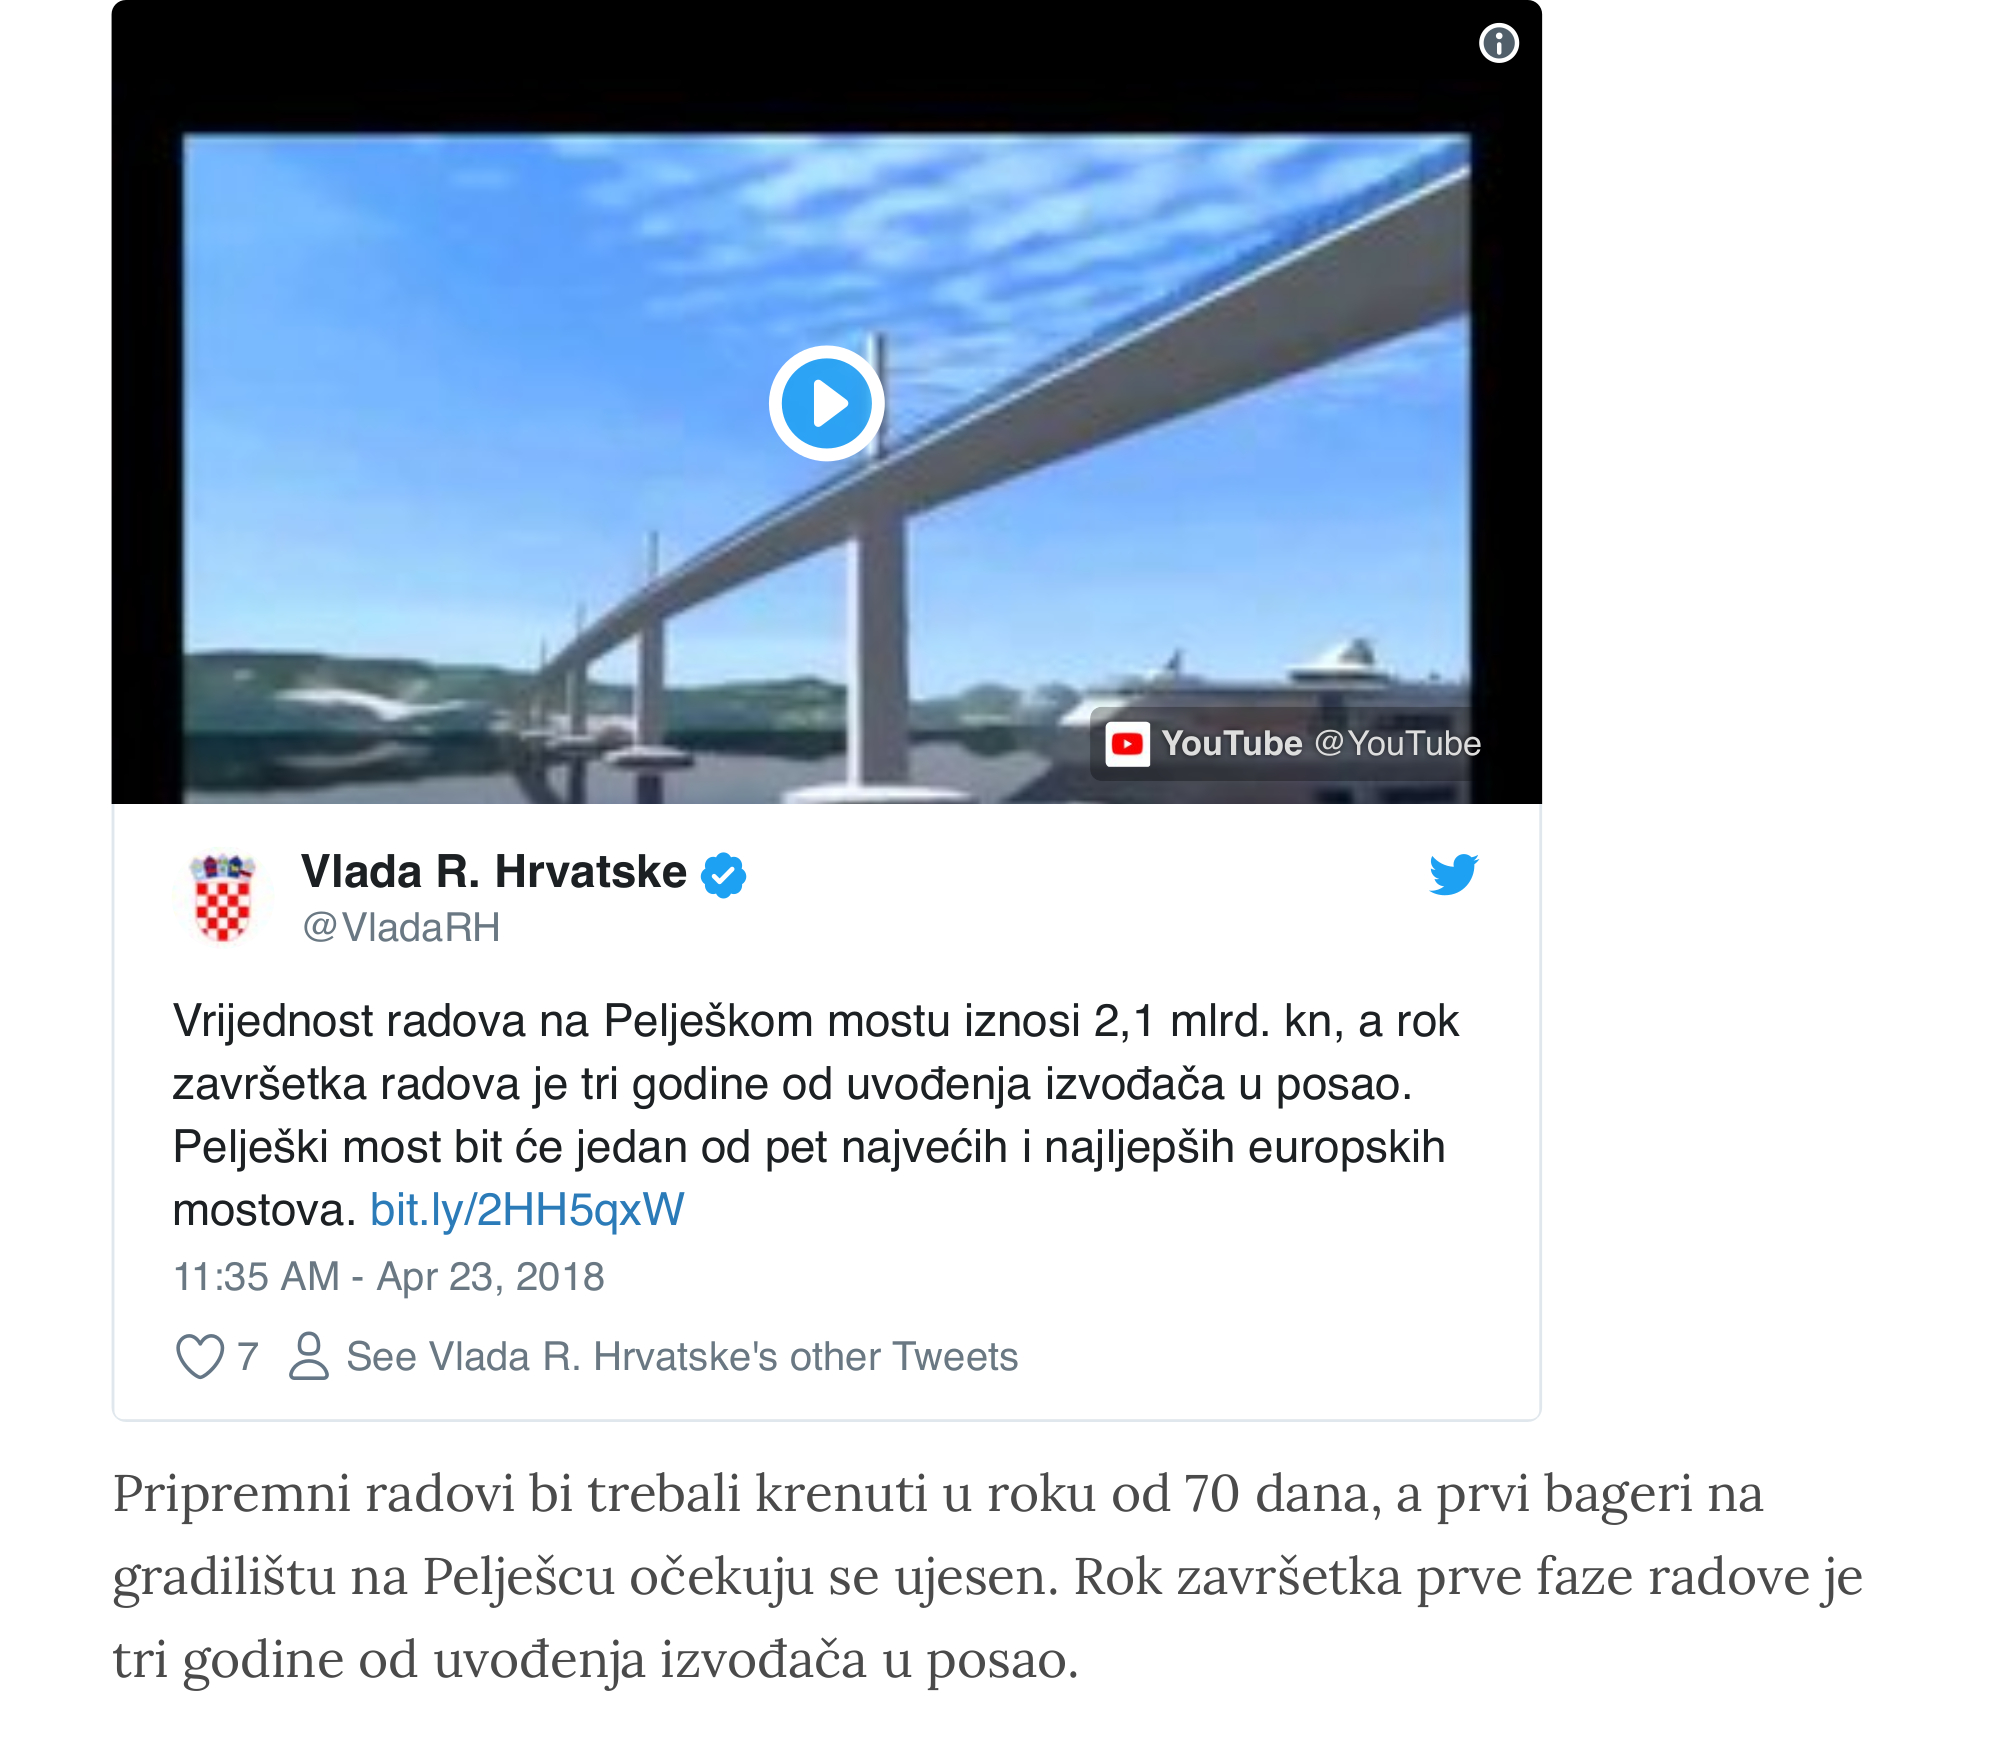Open the Croatian coat of arms avatar
This screenshot has height=1749, width=1997.
tap(222, 897)
